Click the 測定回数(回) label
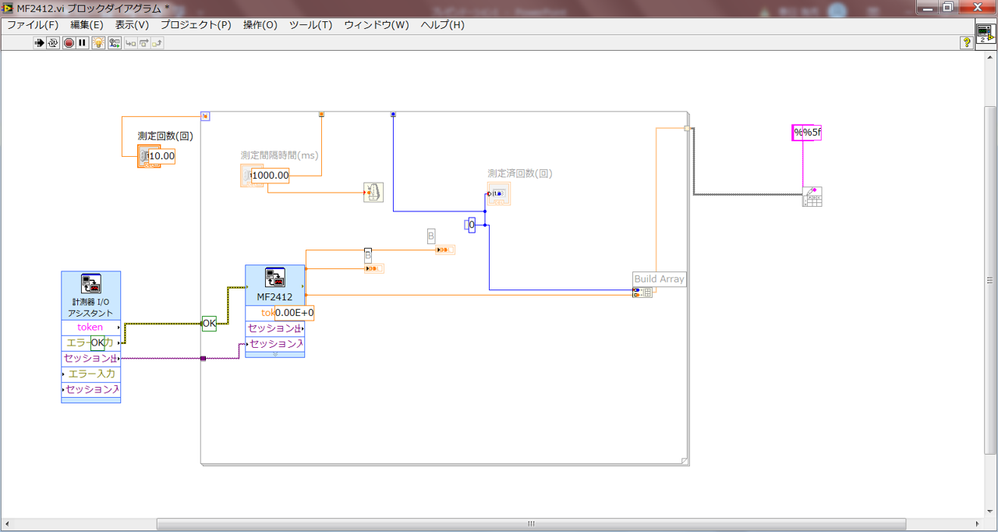Viewport: 998px width, 532px height. (165, 136)
